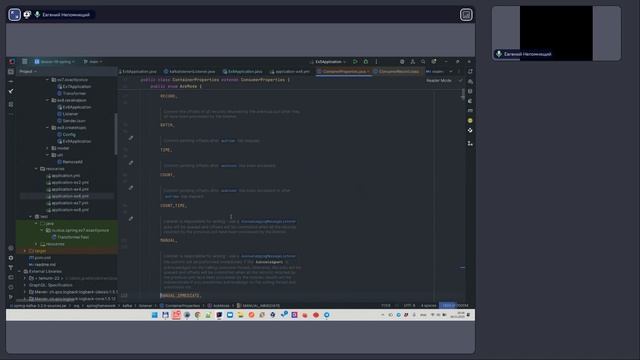Select pom.xml in project tree
Screen dimensions: 640x360
40,258
